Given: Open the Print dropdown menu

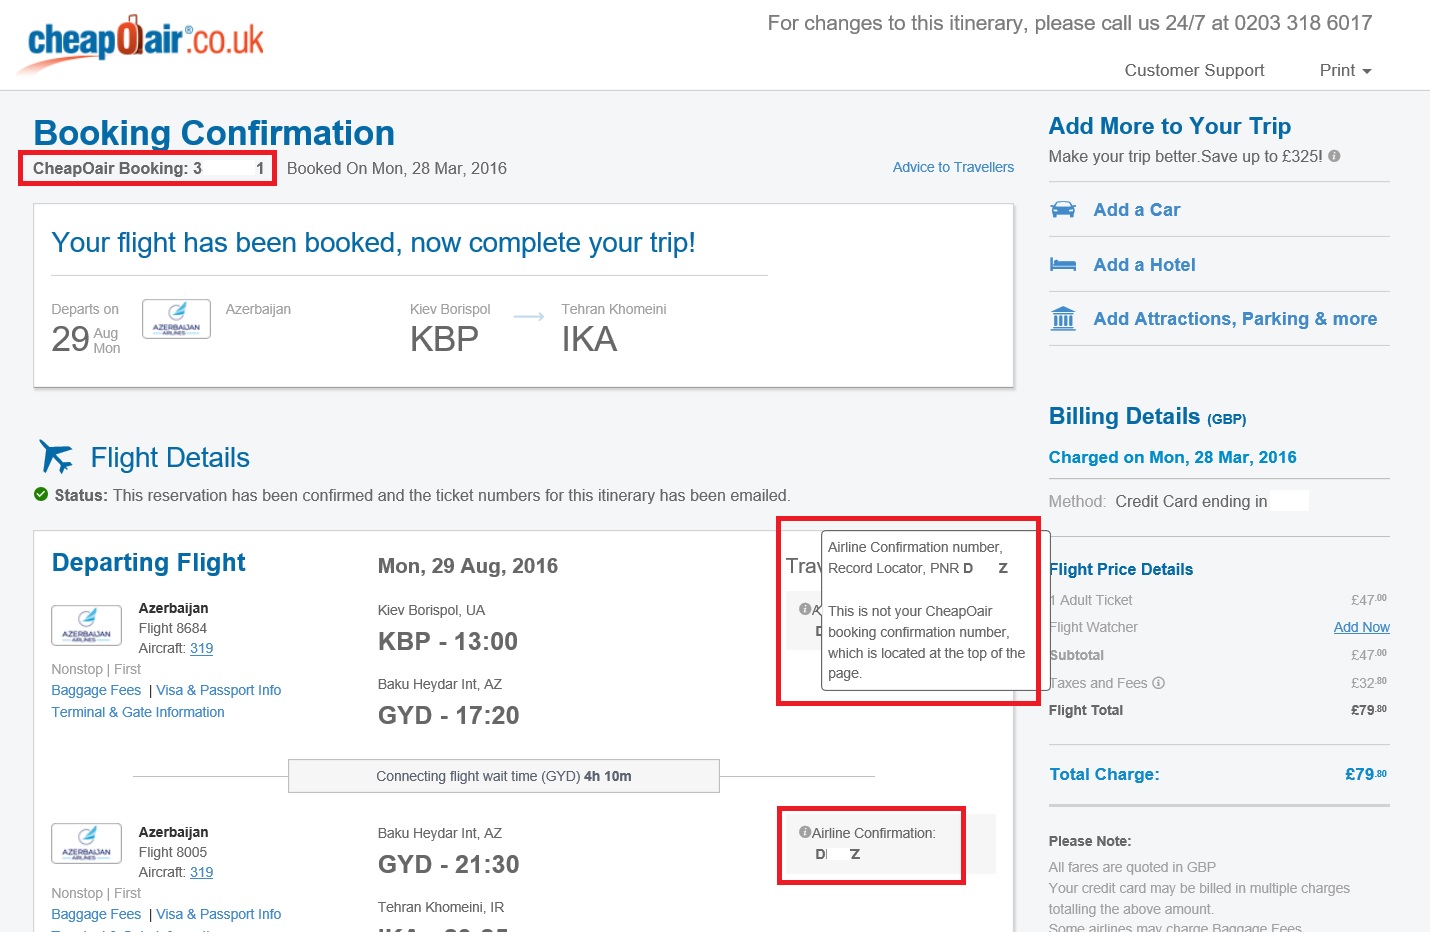Looking at the screenshot, I should click(1345, 70).
